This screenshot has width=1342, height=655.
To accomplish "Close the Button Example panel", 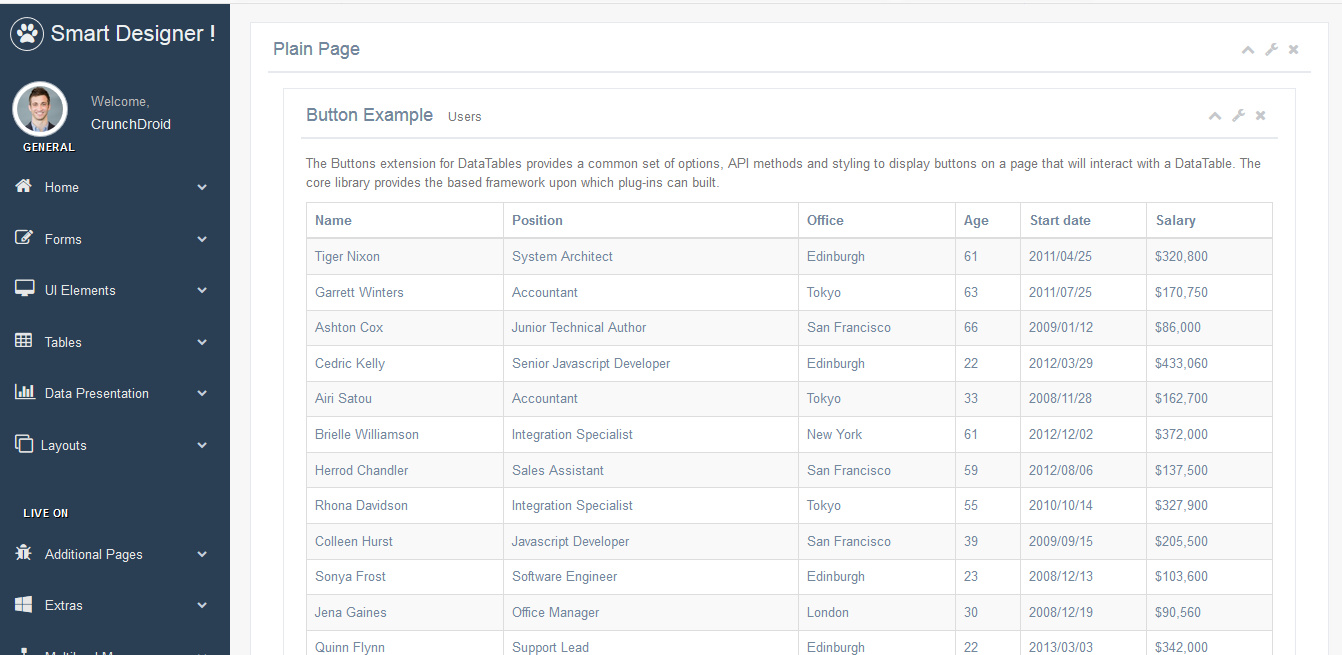I will click(1261, 116).
